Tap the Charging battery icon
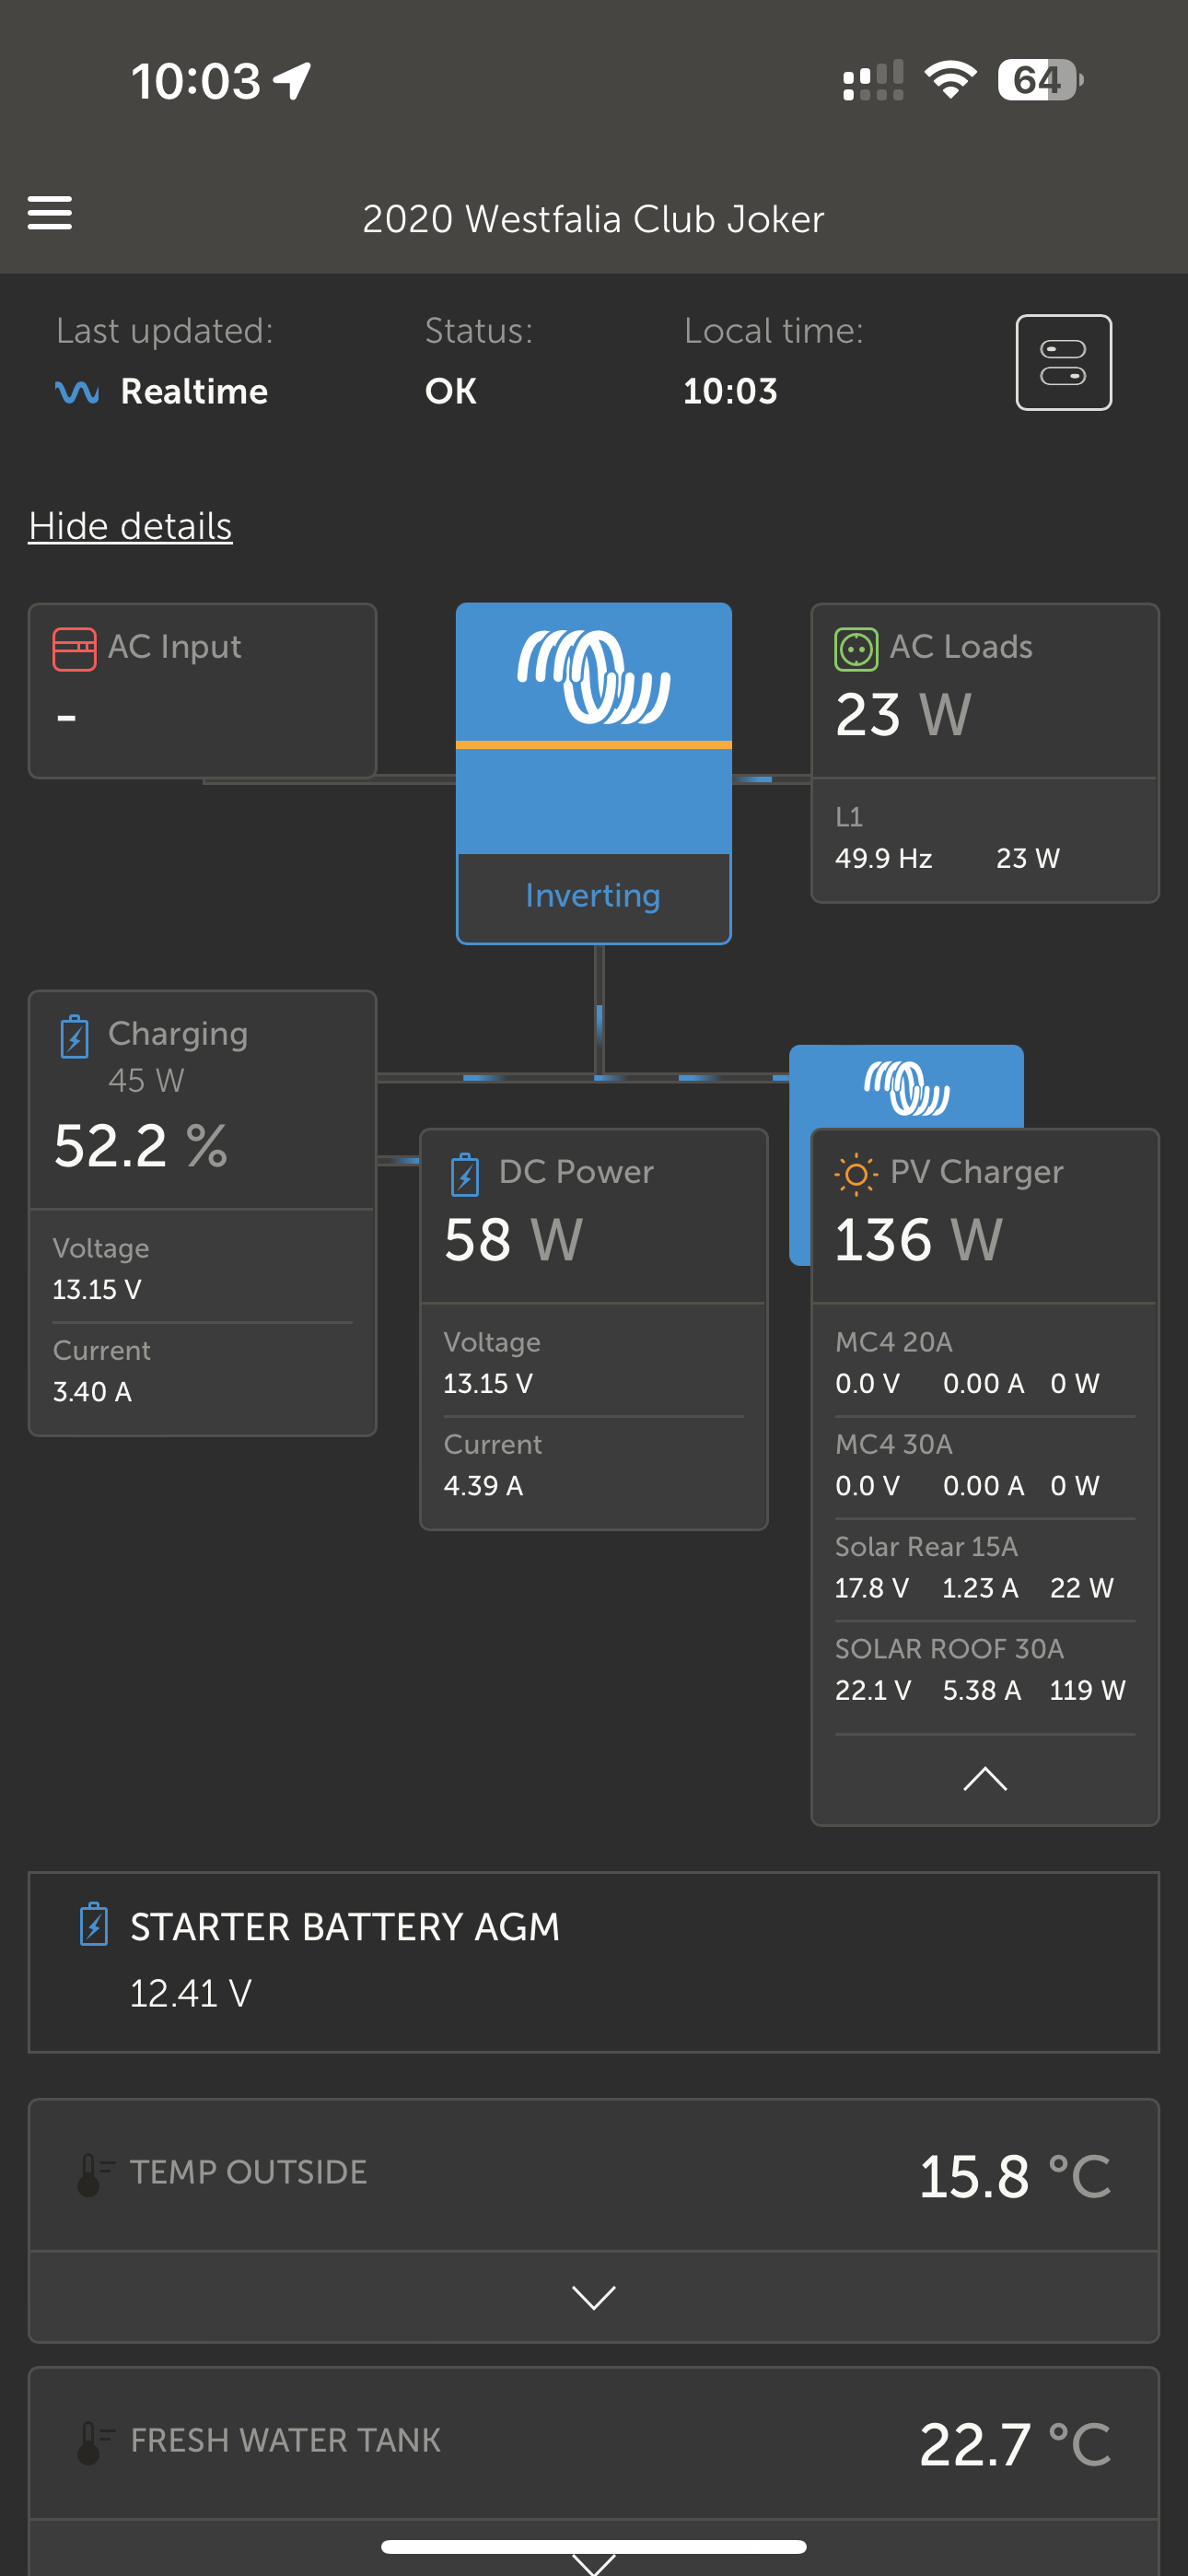This screenshot has height=2576, width=1188. 74,1036
